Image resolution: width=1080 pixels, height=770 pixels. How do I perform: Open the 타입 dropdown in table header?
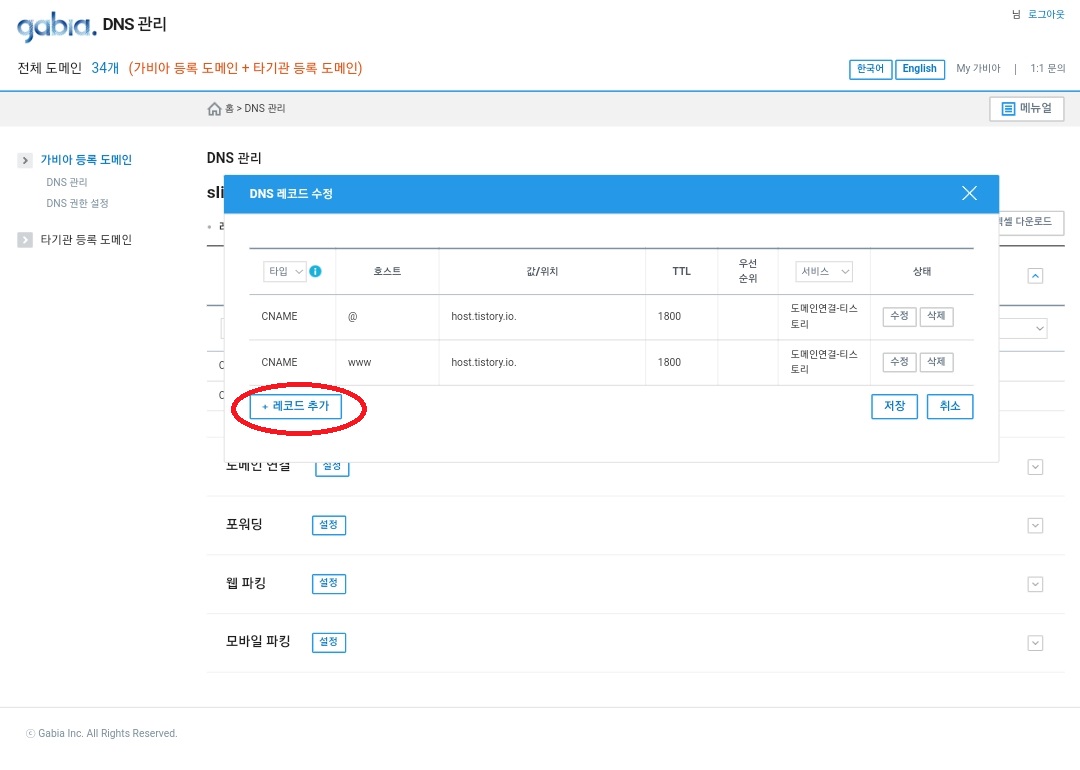coord(284,271)
